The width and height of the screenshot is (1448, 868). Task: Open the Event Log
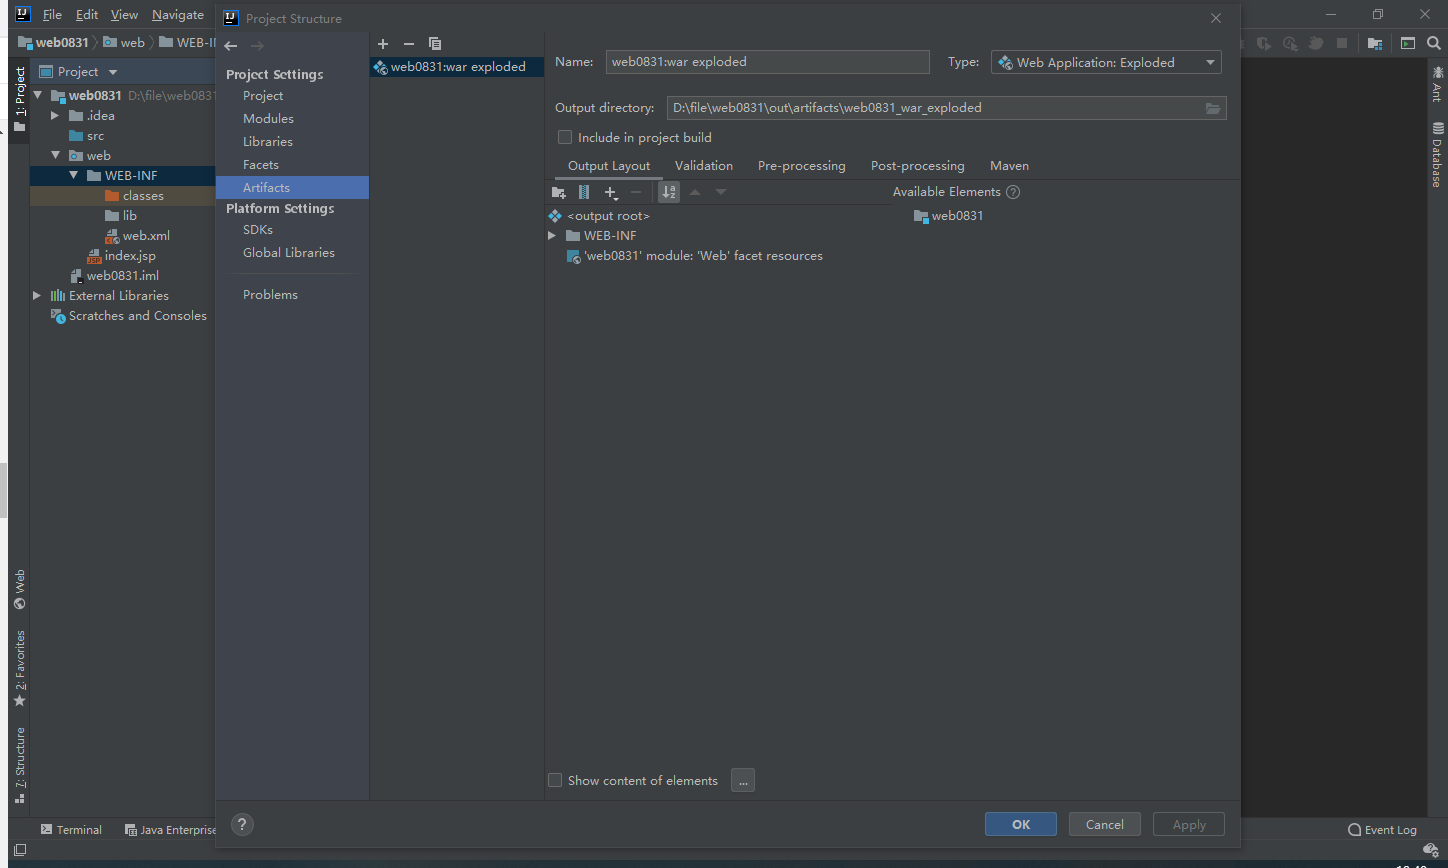click(1382, 830)
